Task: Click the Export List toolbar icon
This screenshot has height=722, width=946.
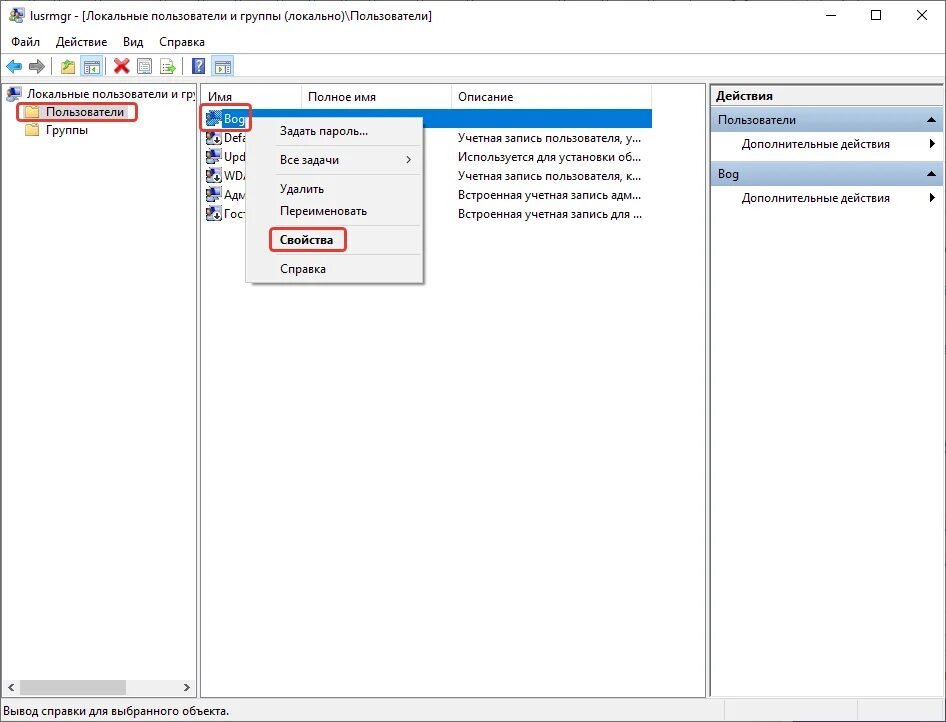Action: 168,66
